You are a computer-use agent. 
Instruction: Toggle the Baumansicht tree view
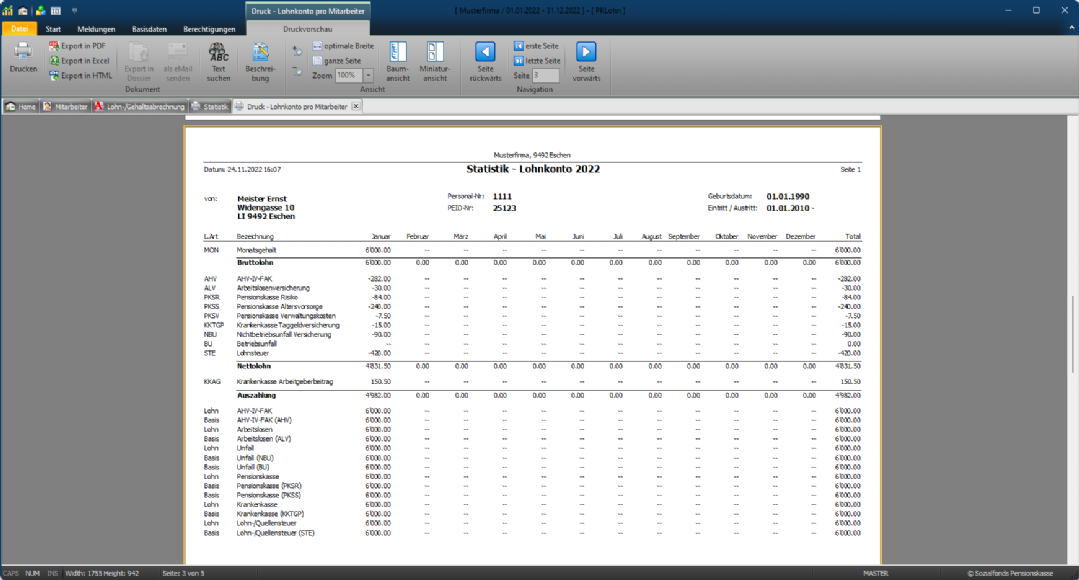pos(398,58)
